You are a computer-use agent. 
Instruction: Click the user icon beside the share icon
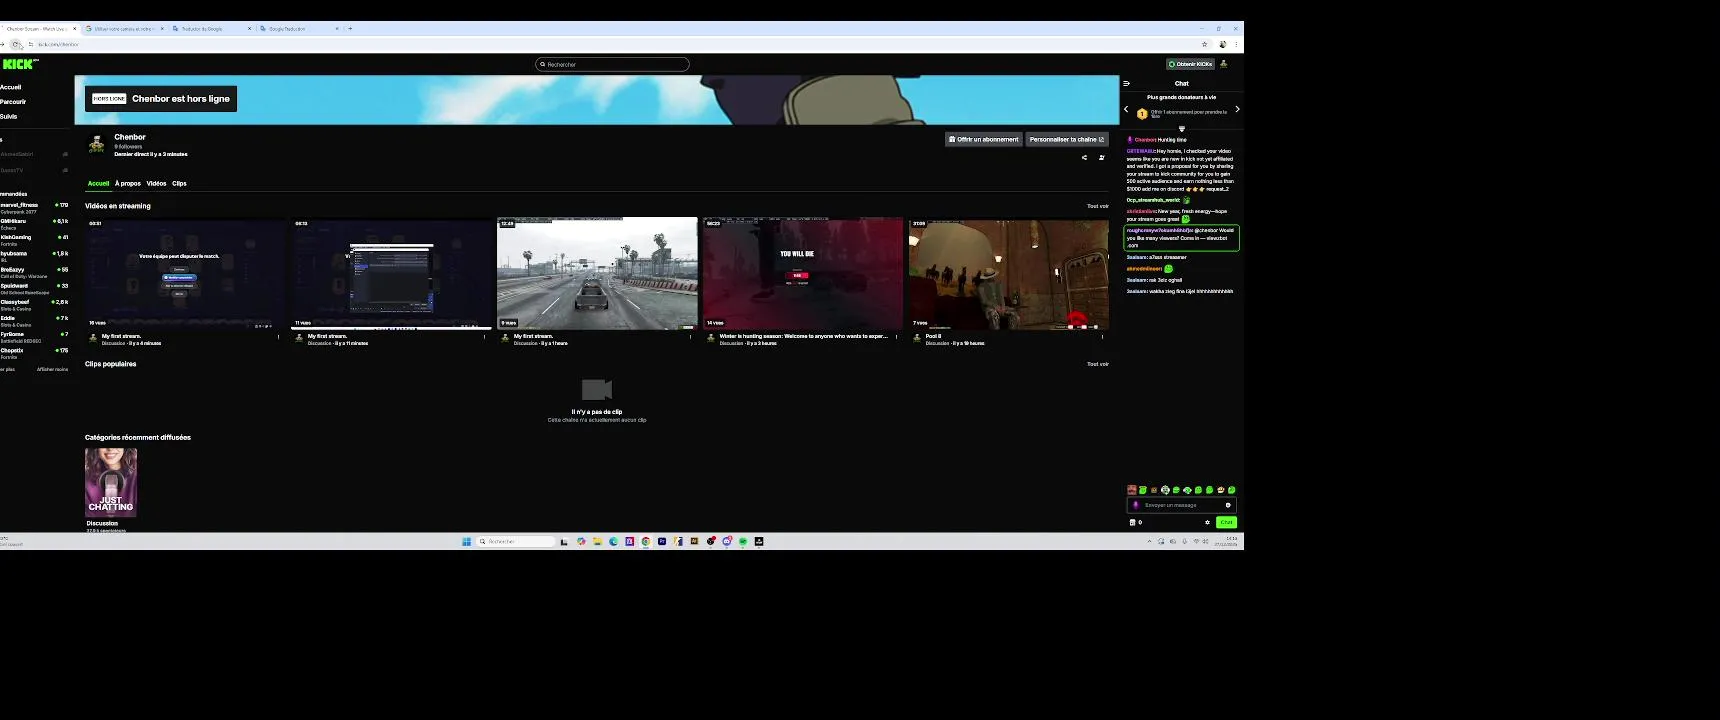pyautogui.click(x=1102, y=157)
